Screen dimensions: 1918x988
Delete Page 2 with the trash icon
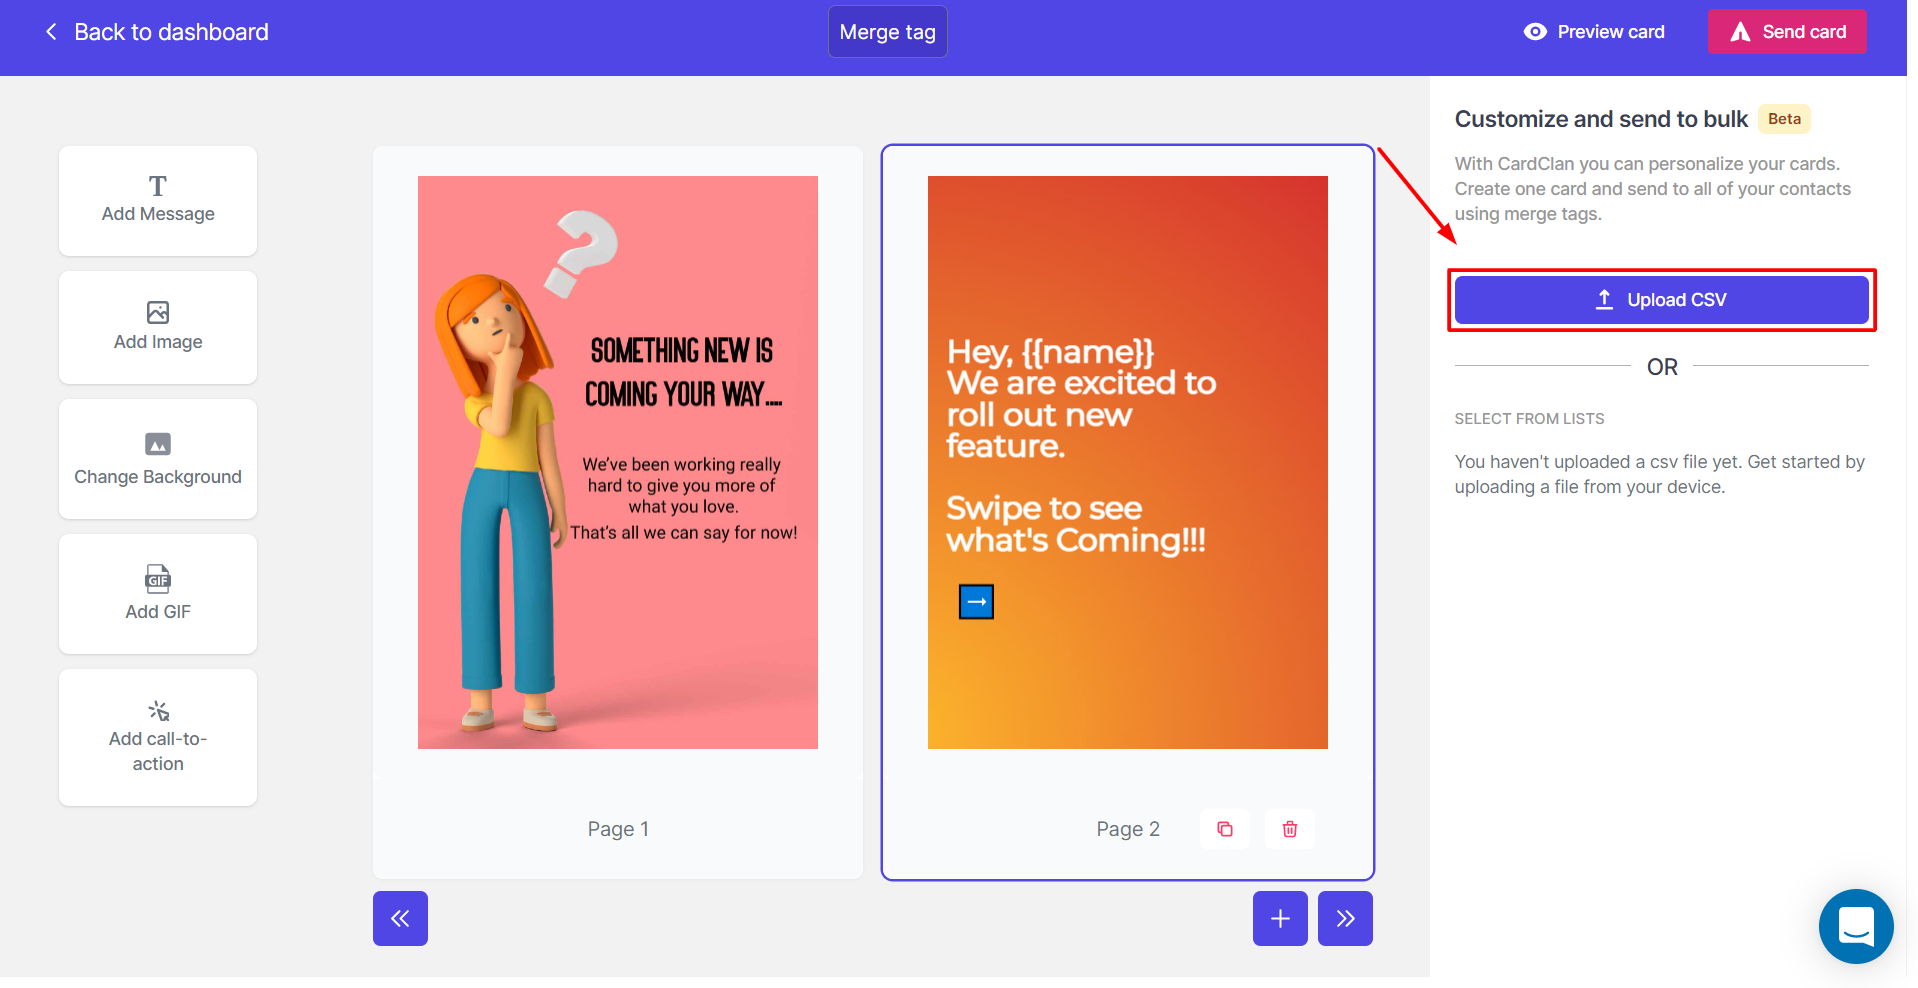1290,829
